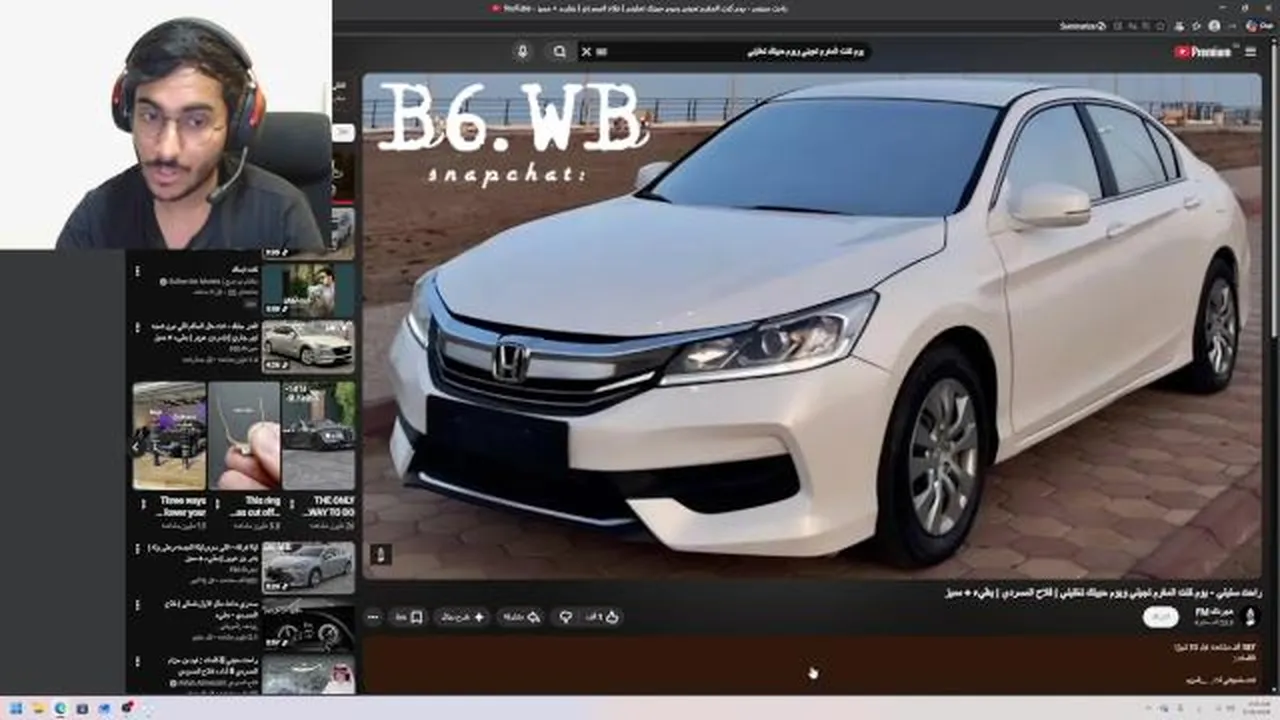Screen dimensions: 1280x720
Task: Open options menu for dashboard gauges sidebar video
Action: tap(136, 605)
